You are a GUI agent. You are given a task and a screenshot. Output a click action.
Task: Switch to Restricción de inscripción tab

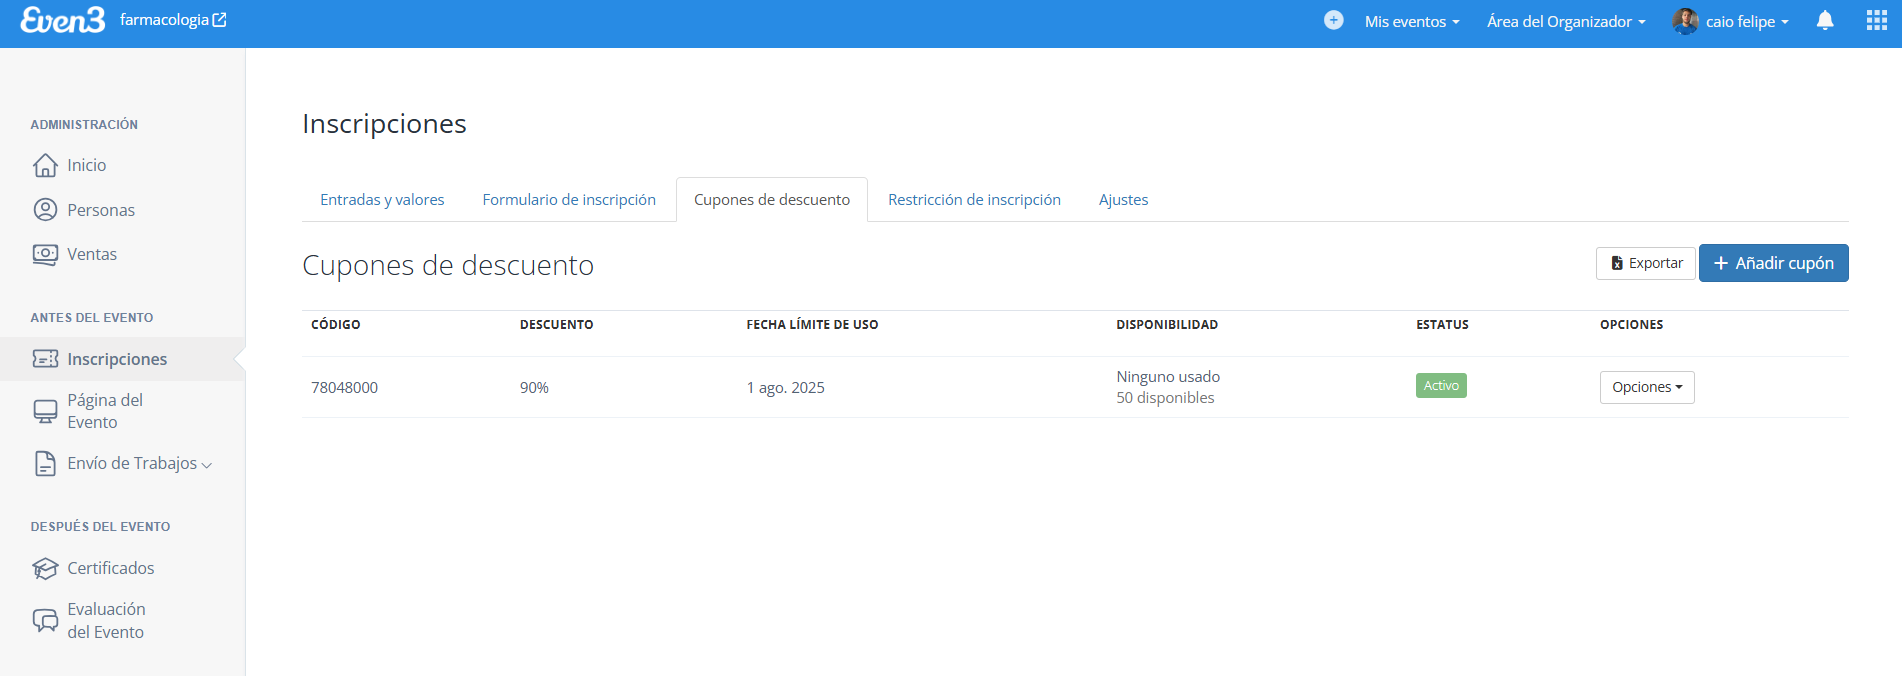[x=974, y=200]
